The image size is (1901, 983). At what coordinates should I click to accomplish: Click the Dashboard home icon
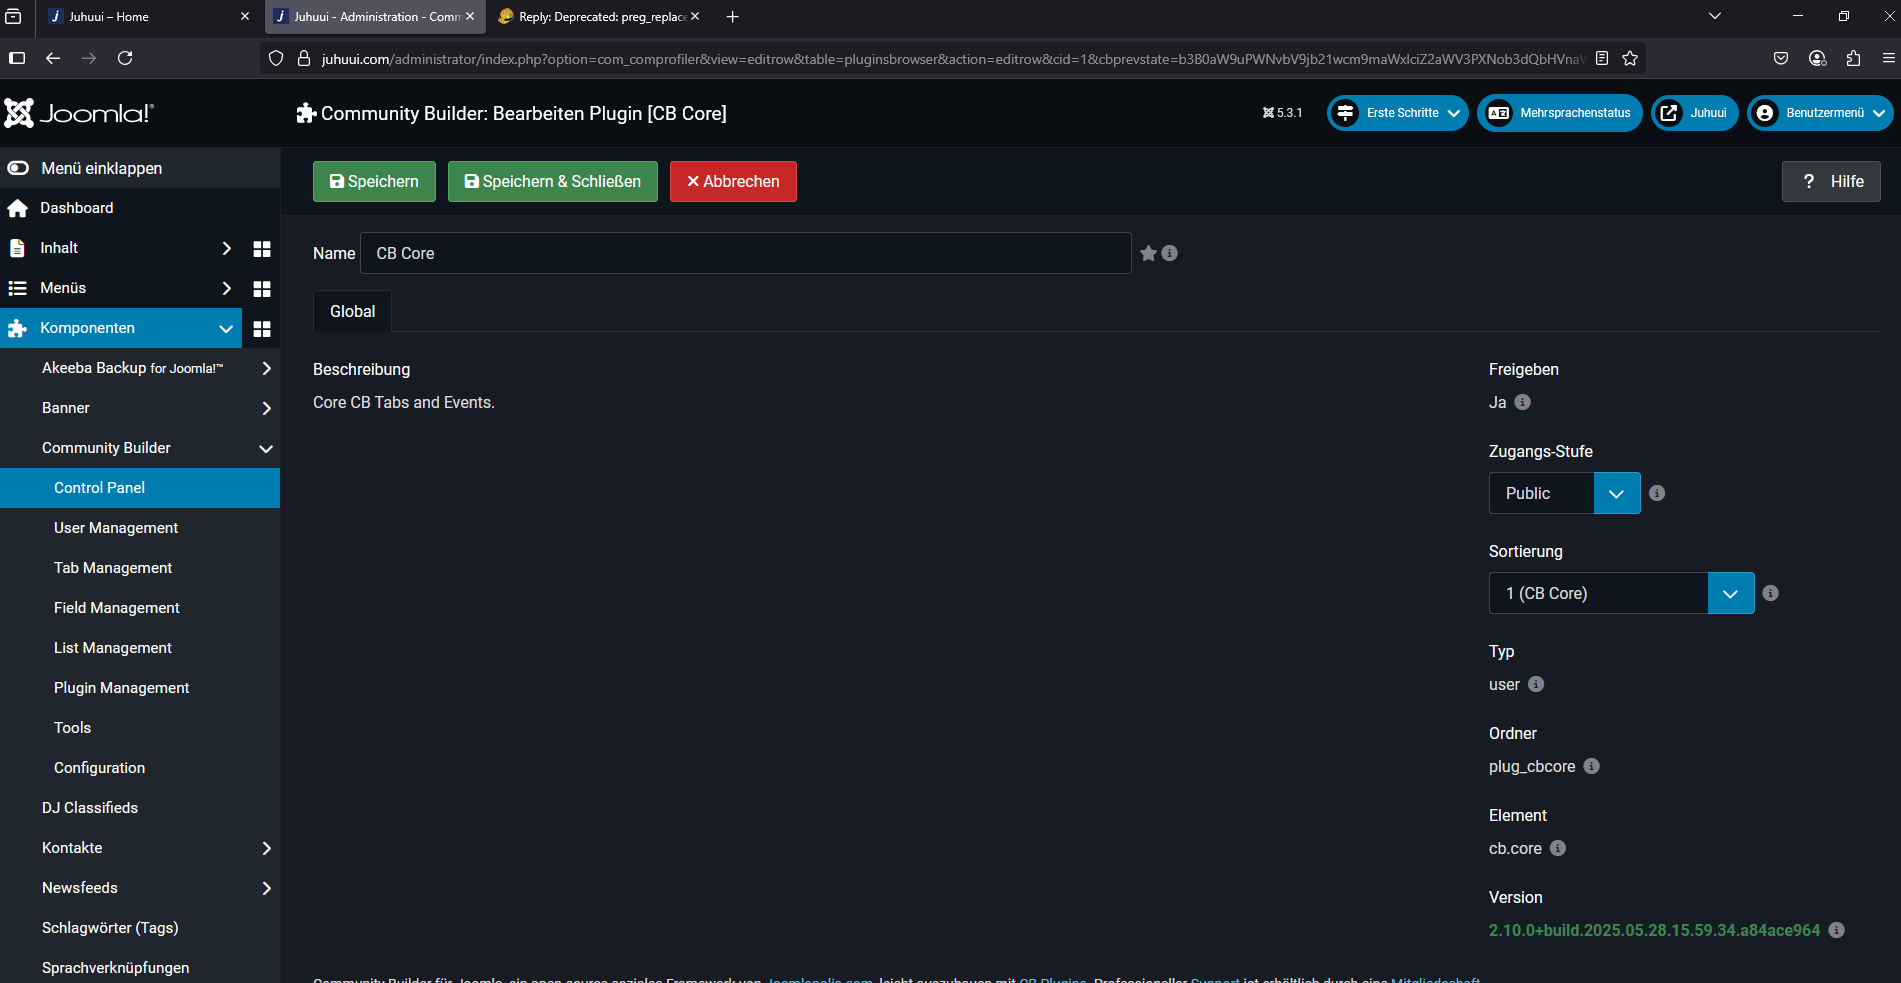coord(17,208)
